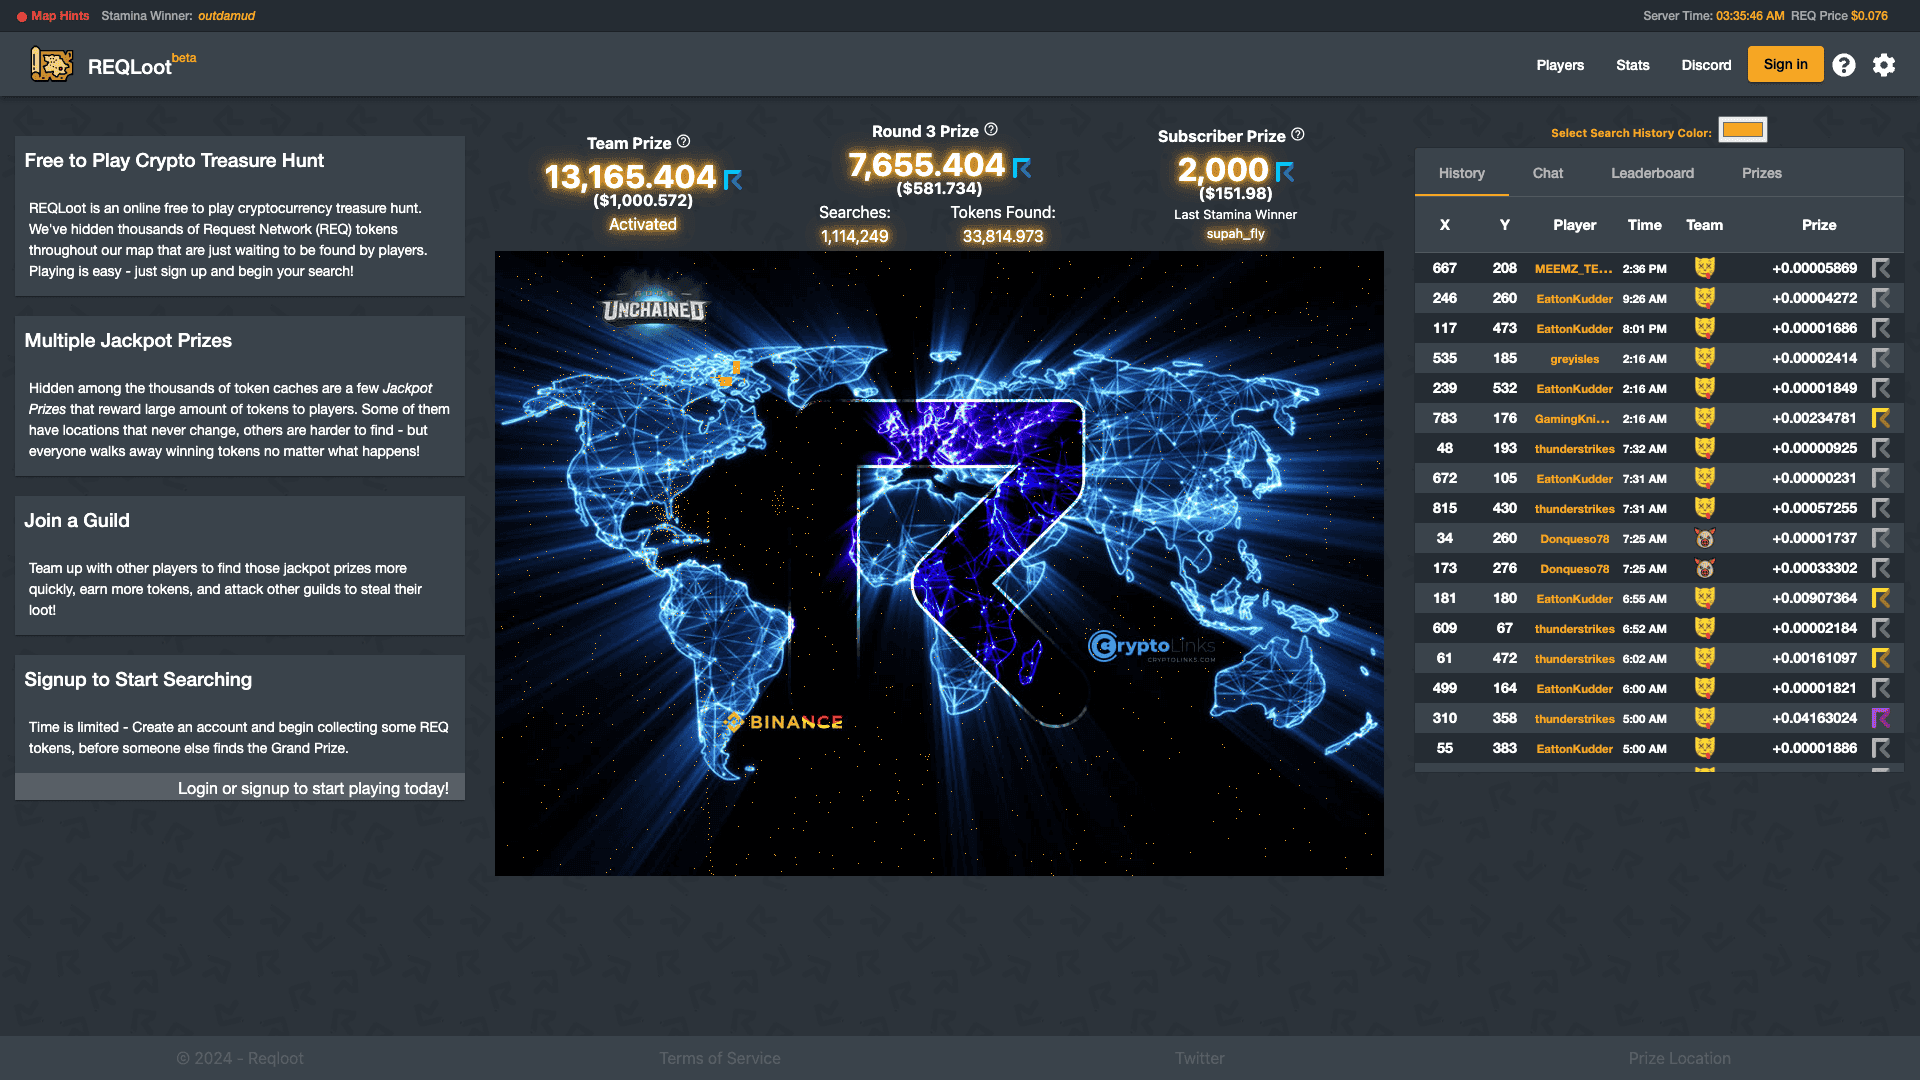Click Activated status under Team Prize
Screen dimensions: 1920x1080
(x=642, y=224)
